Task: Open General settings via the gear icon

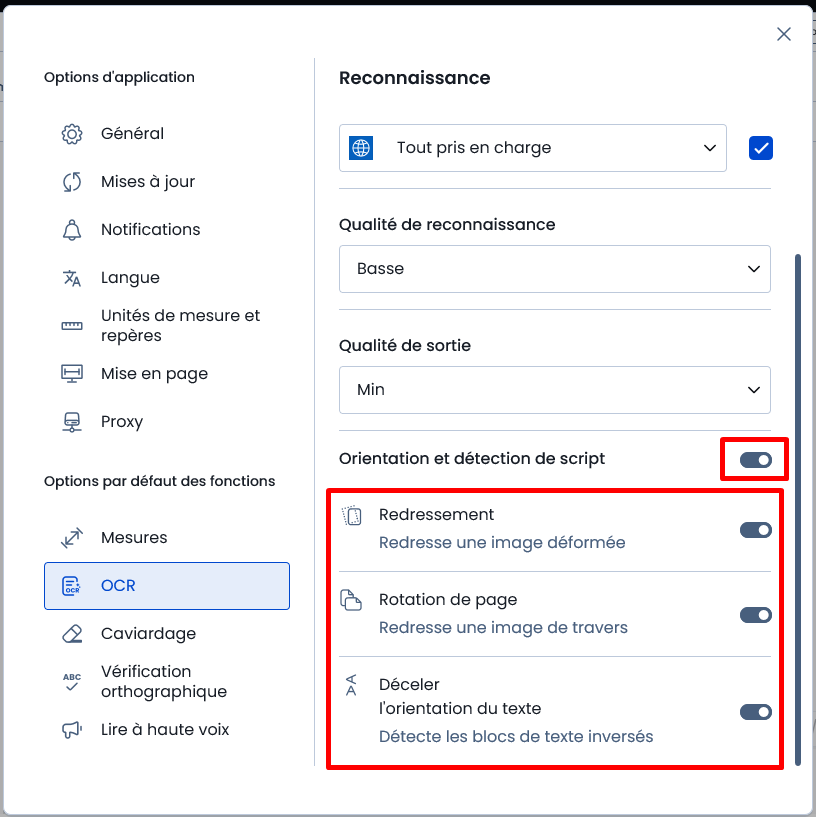Action: [x=72, y=134]
